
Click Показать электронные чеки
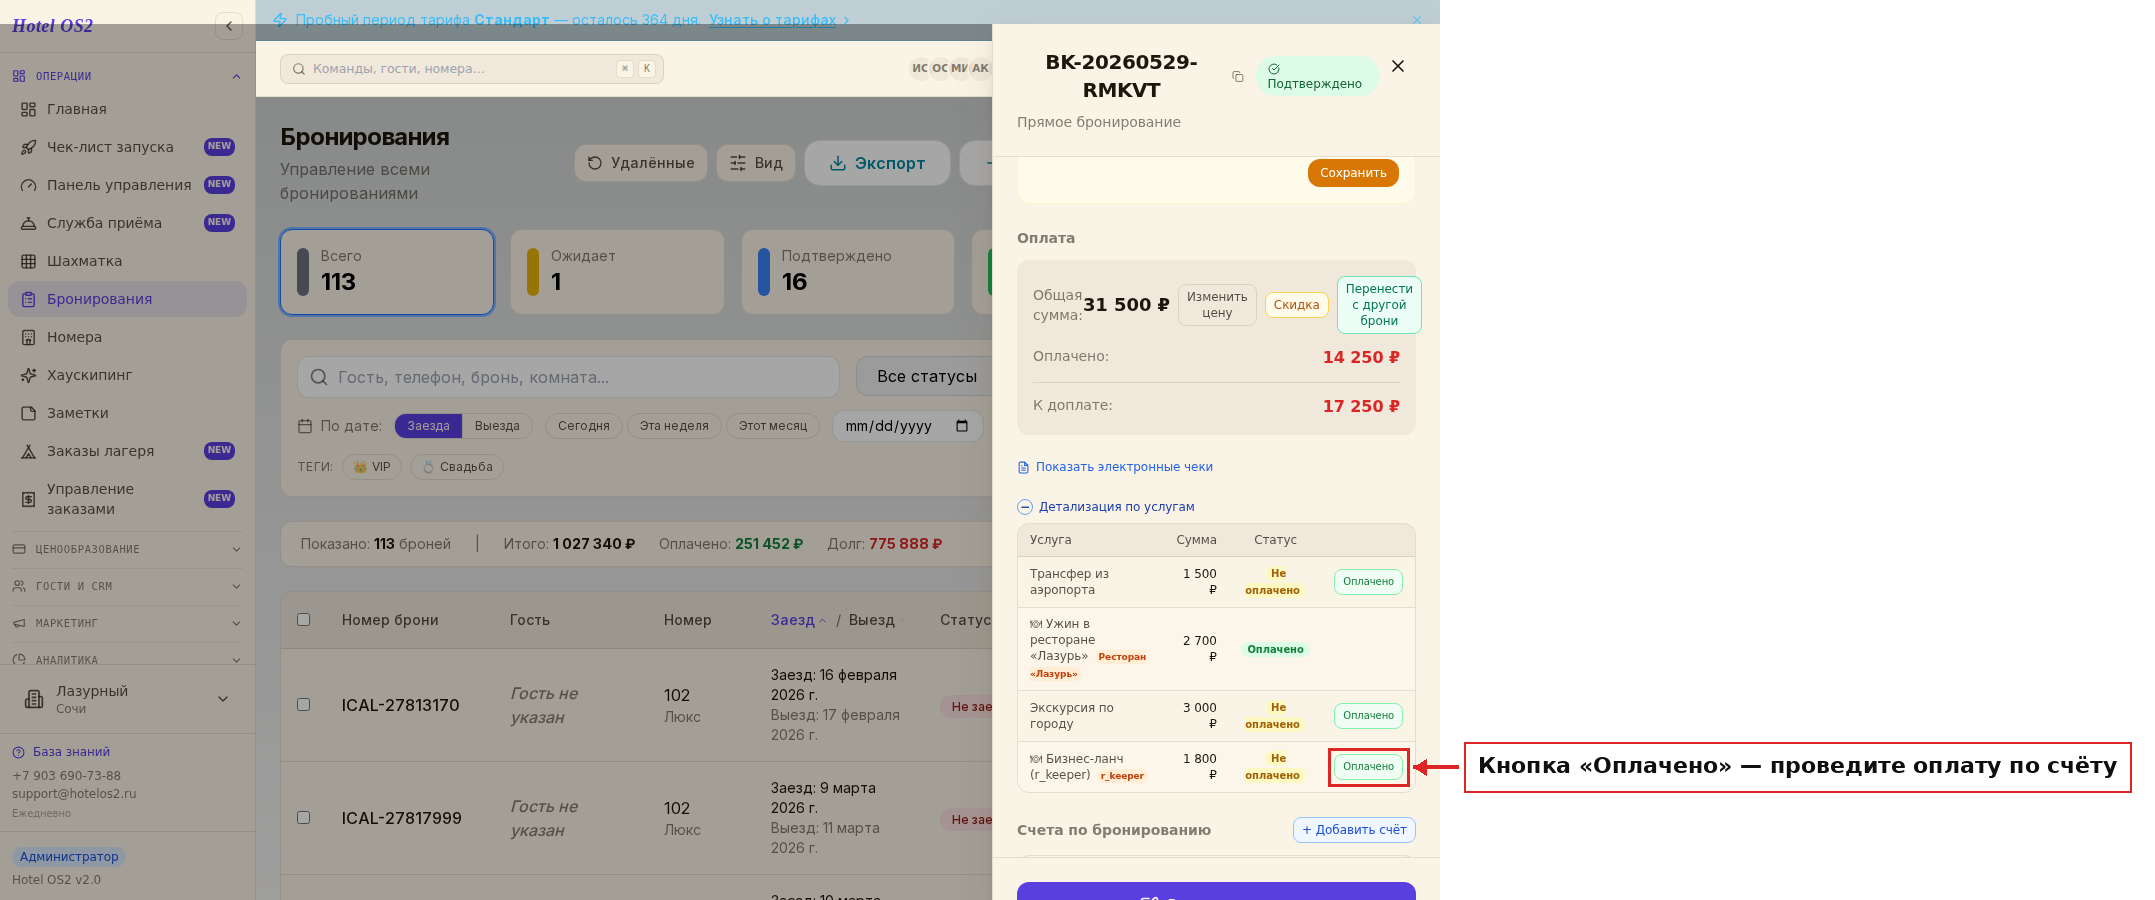point(1115,467)
